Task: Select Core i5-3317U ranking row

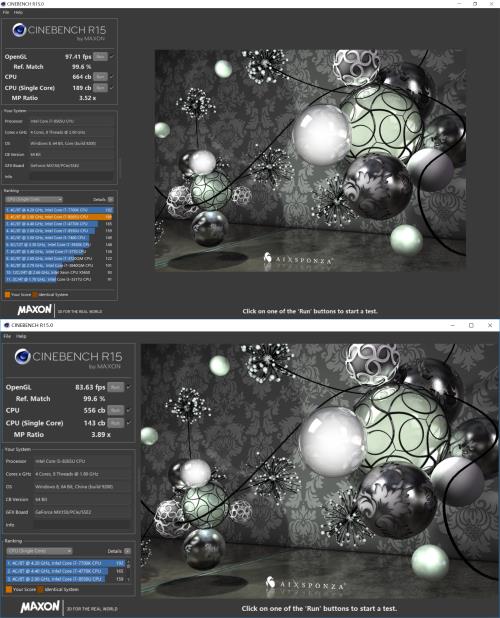Action: click(x=59, y=279)
